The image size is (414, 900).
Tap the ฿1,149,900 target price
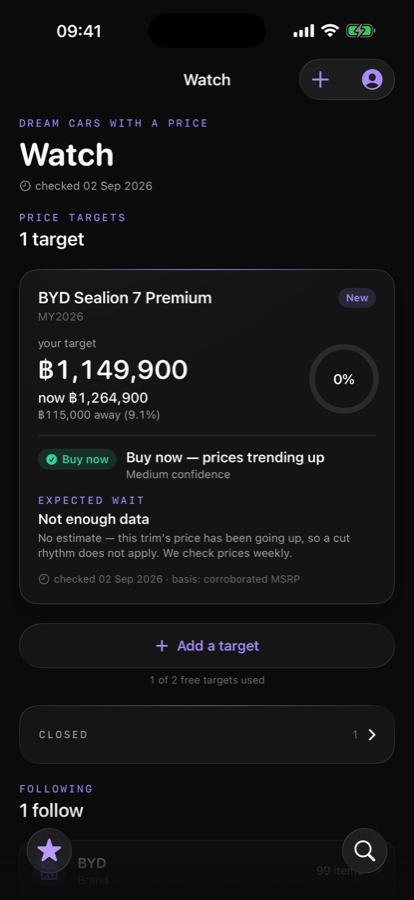pyautogui.click(x=113, y=370)
